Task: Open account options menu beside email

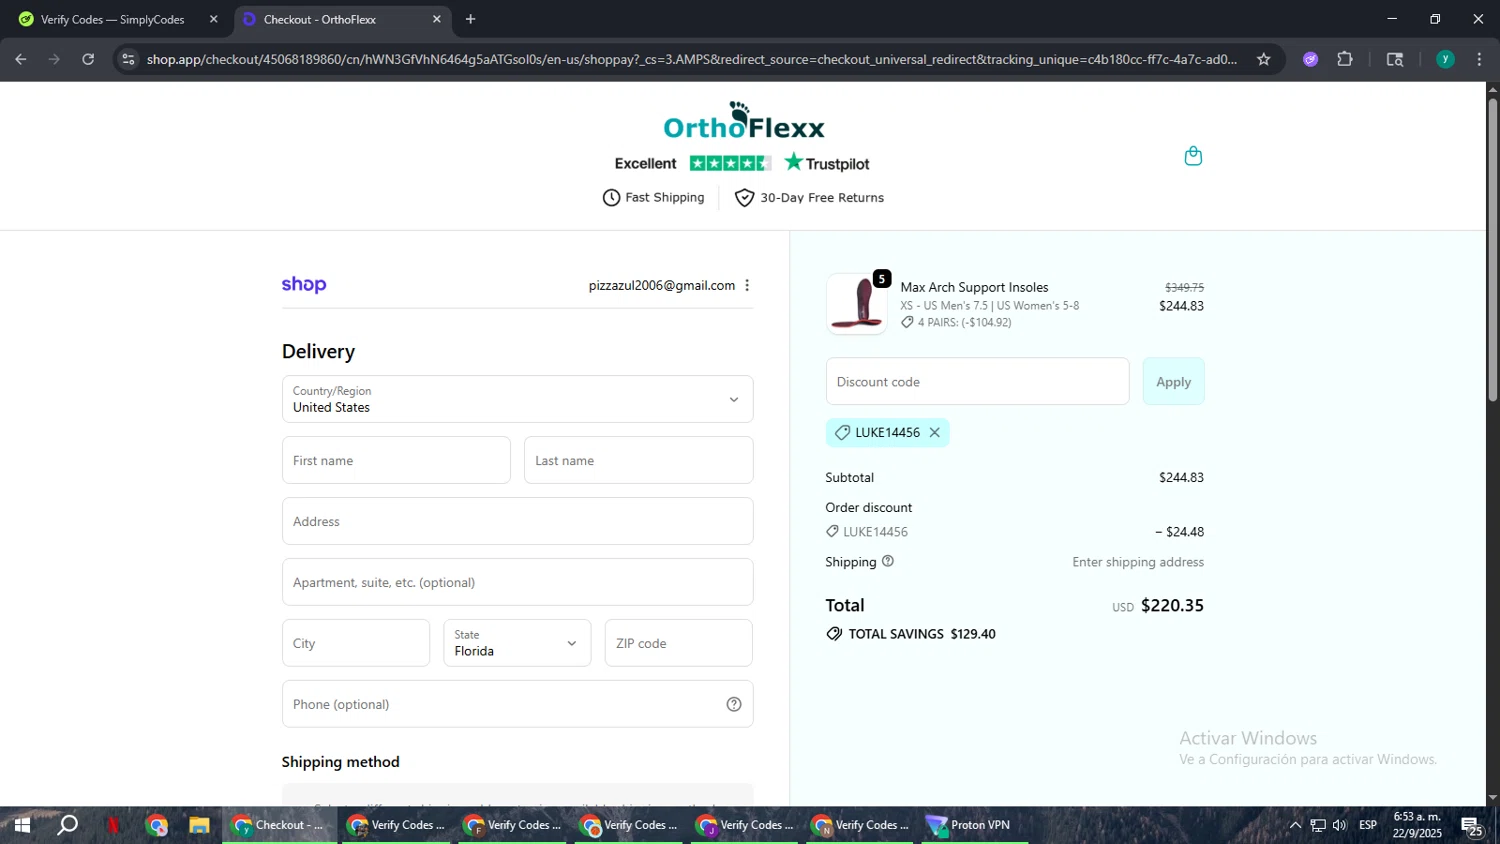Action: click(x=747, y=285)
